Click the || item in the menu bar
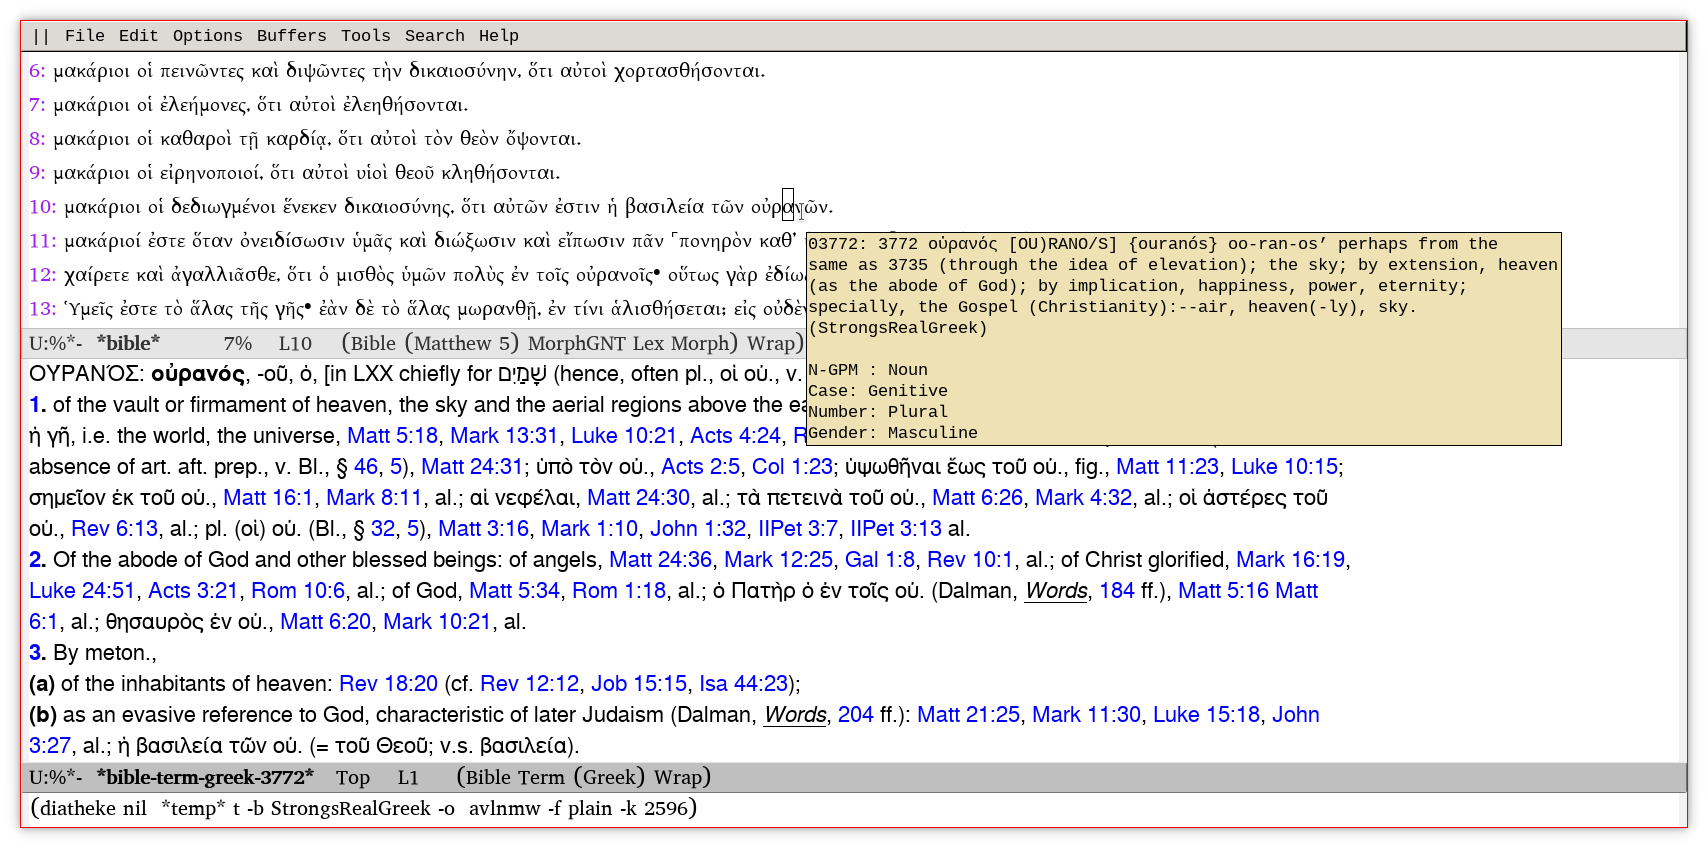This screenshot has height=848, width=1708. coord(41,36)
